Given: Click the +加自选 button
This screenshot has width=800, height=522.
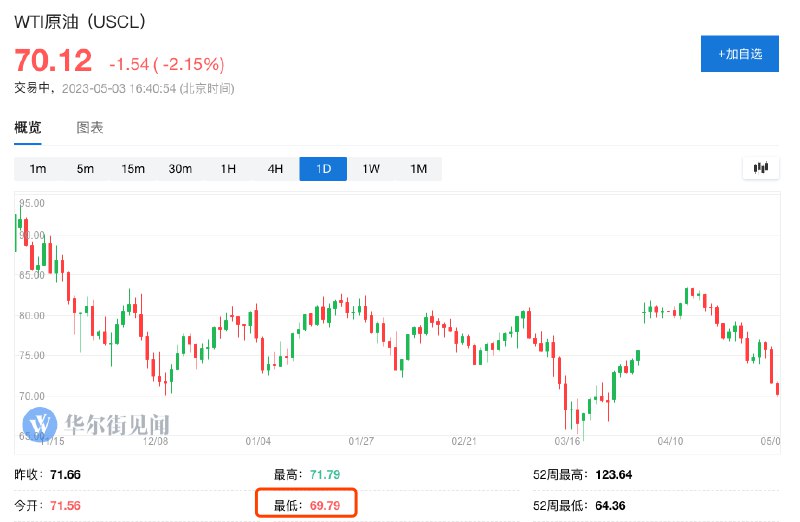Looking at the screenshot, I should click(739, 54).
